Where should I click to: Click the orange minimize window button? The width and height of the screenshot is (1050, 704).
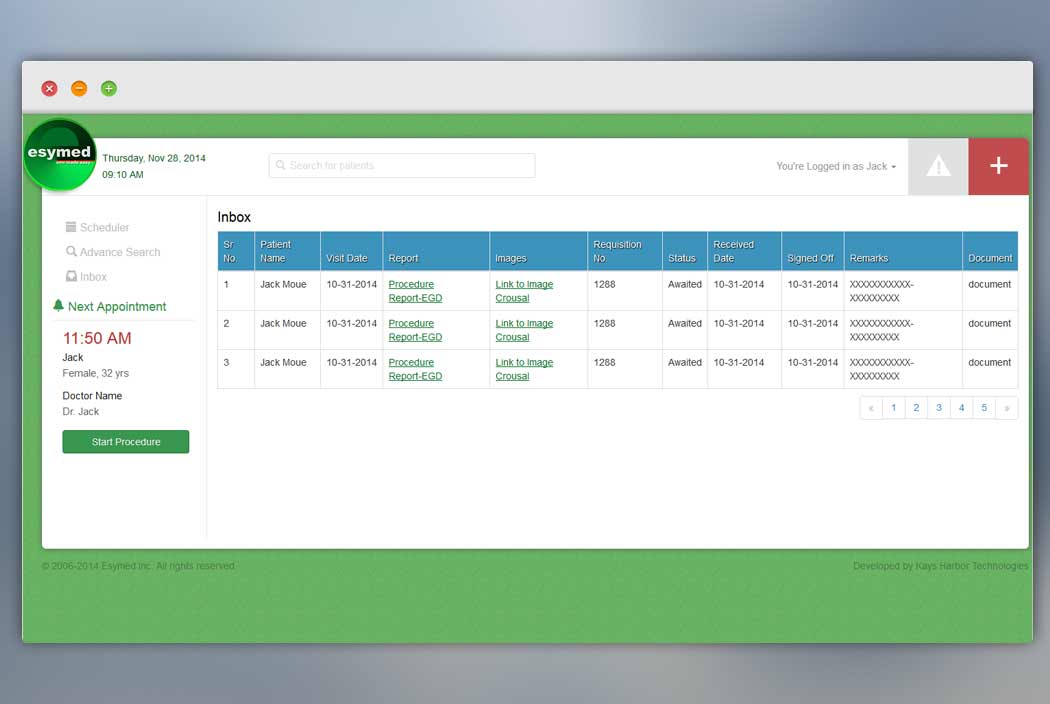coord(79,88)
